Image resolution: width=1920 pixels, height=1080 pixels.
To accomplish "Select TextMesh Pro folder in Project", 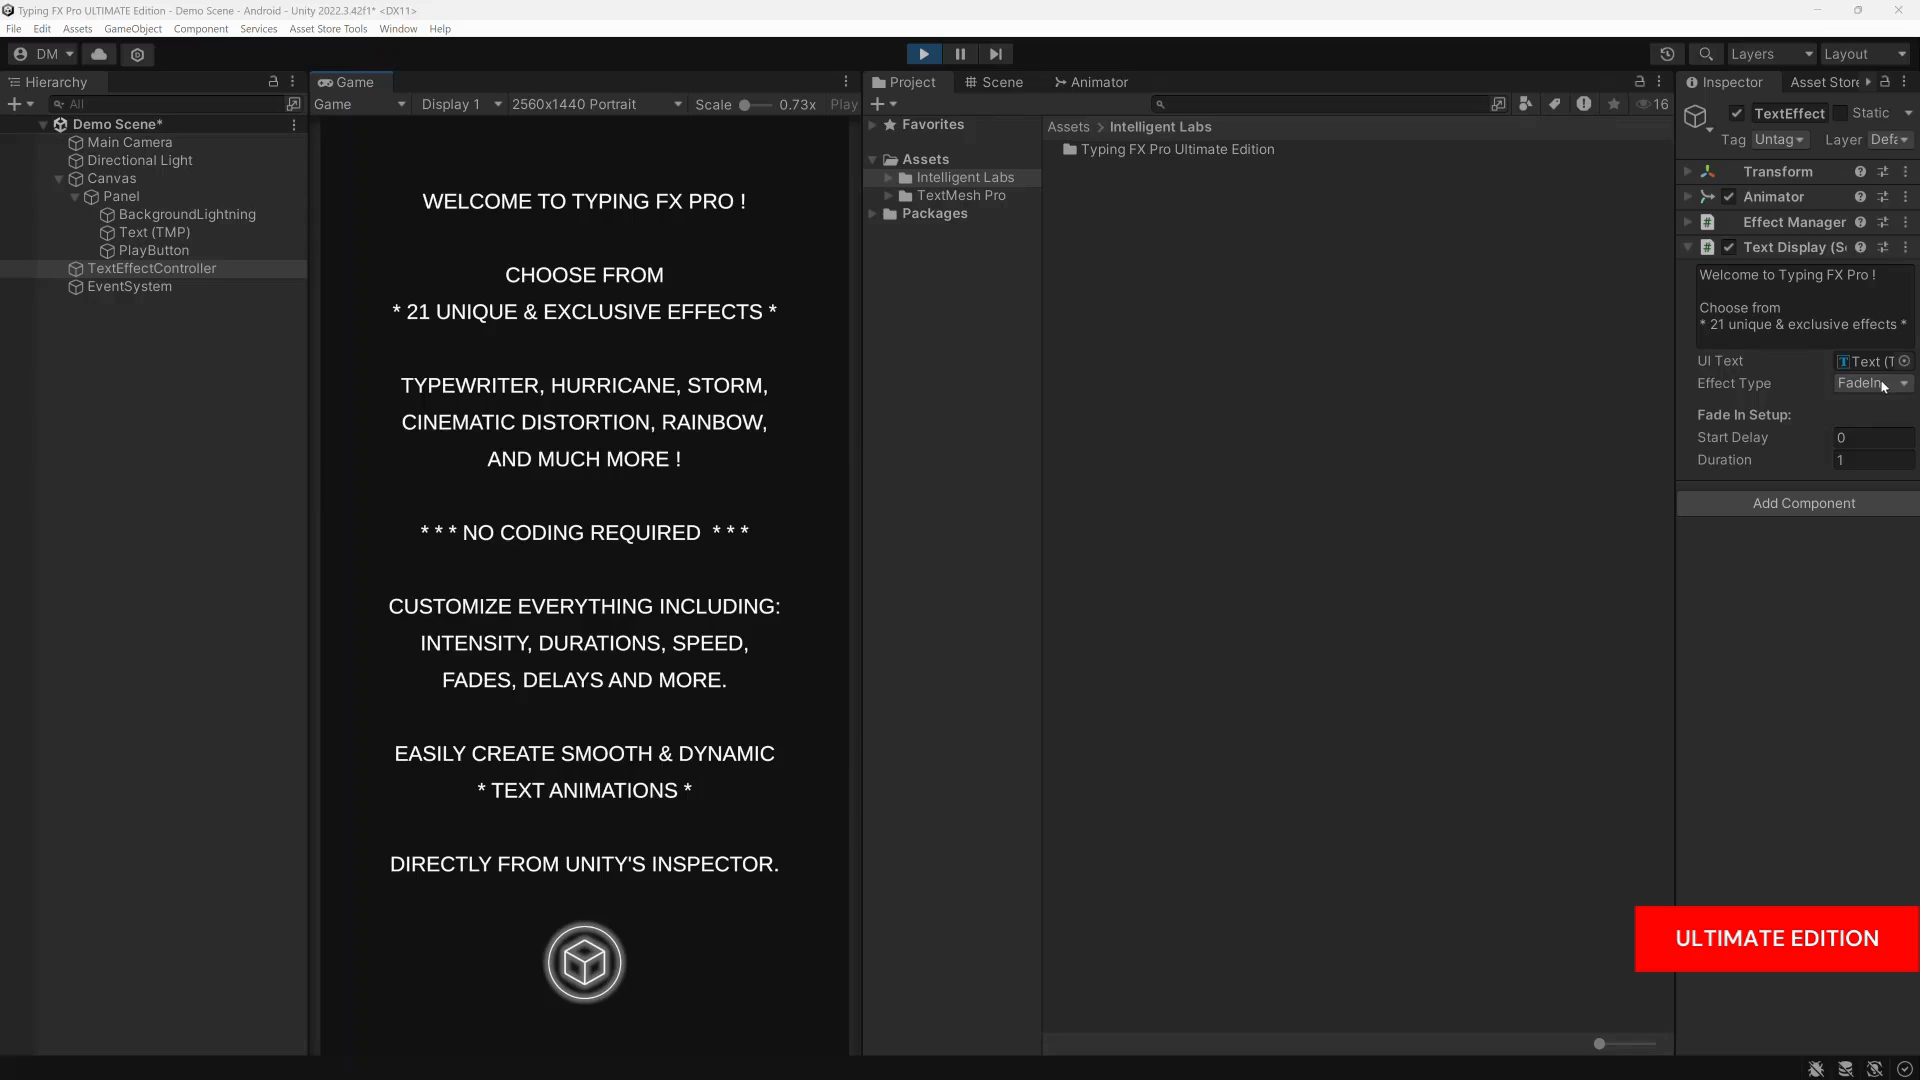I will click(961, 195).
